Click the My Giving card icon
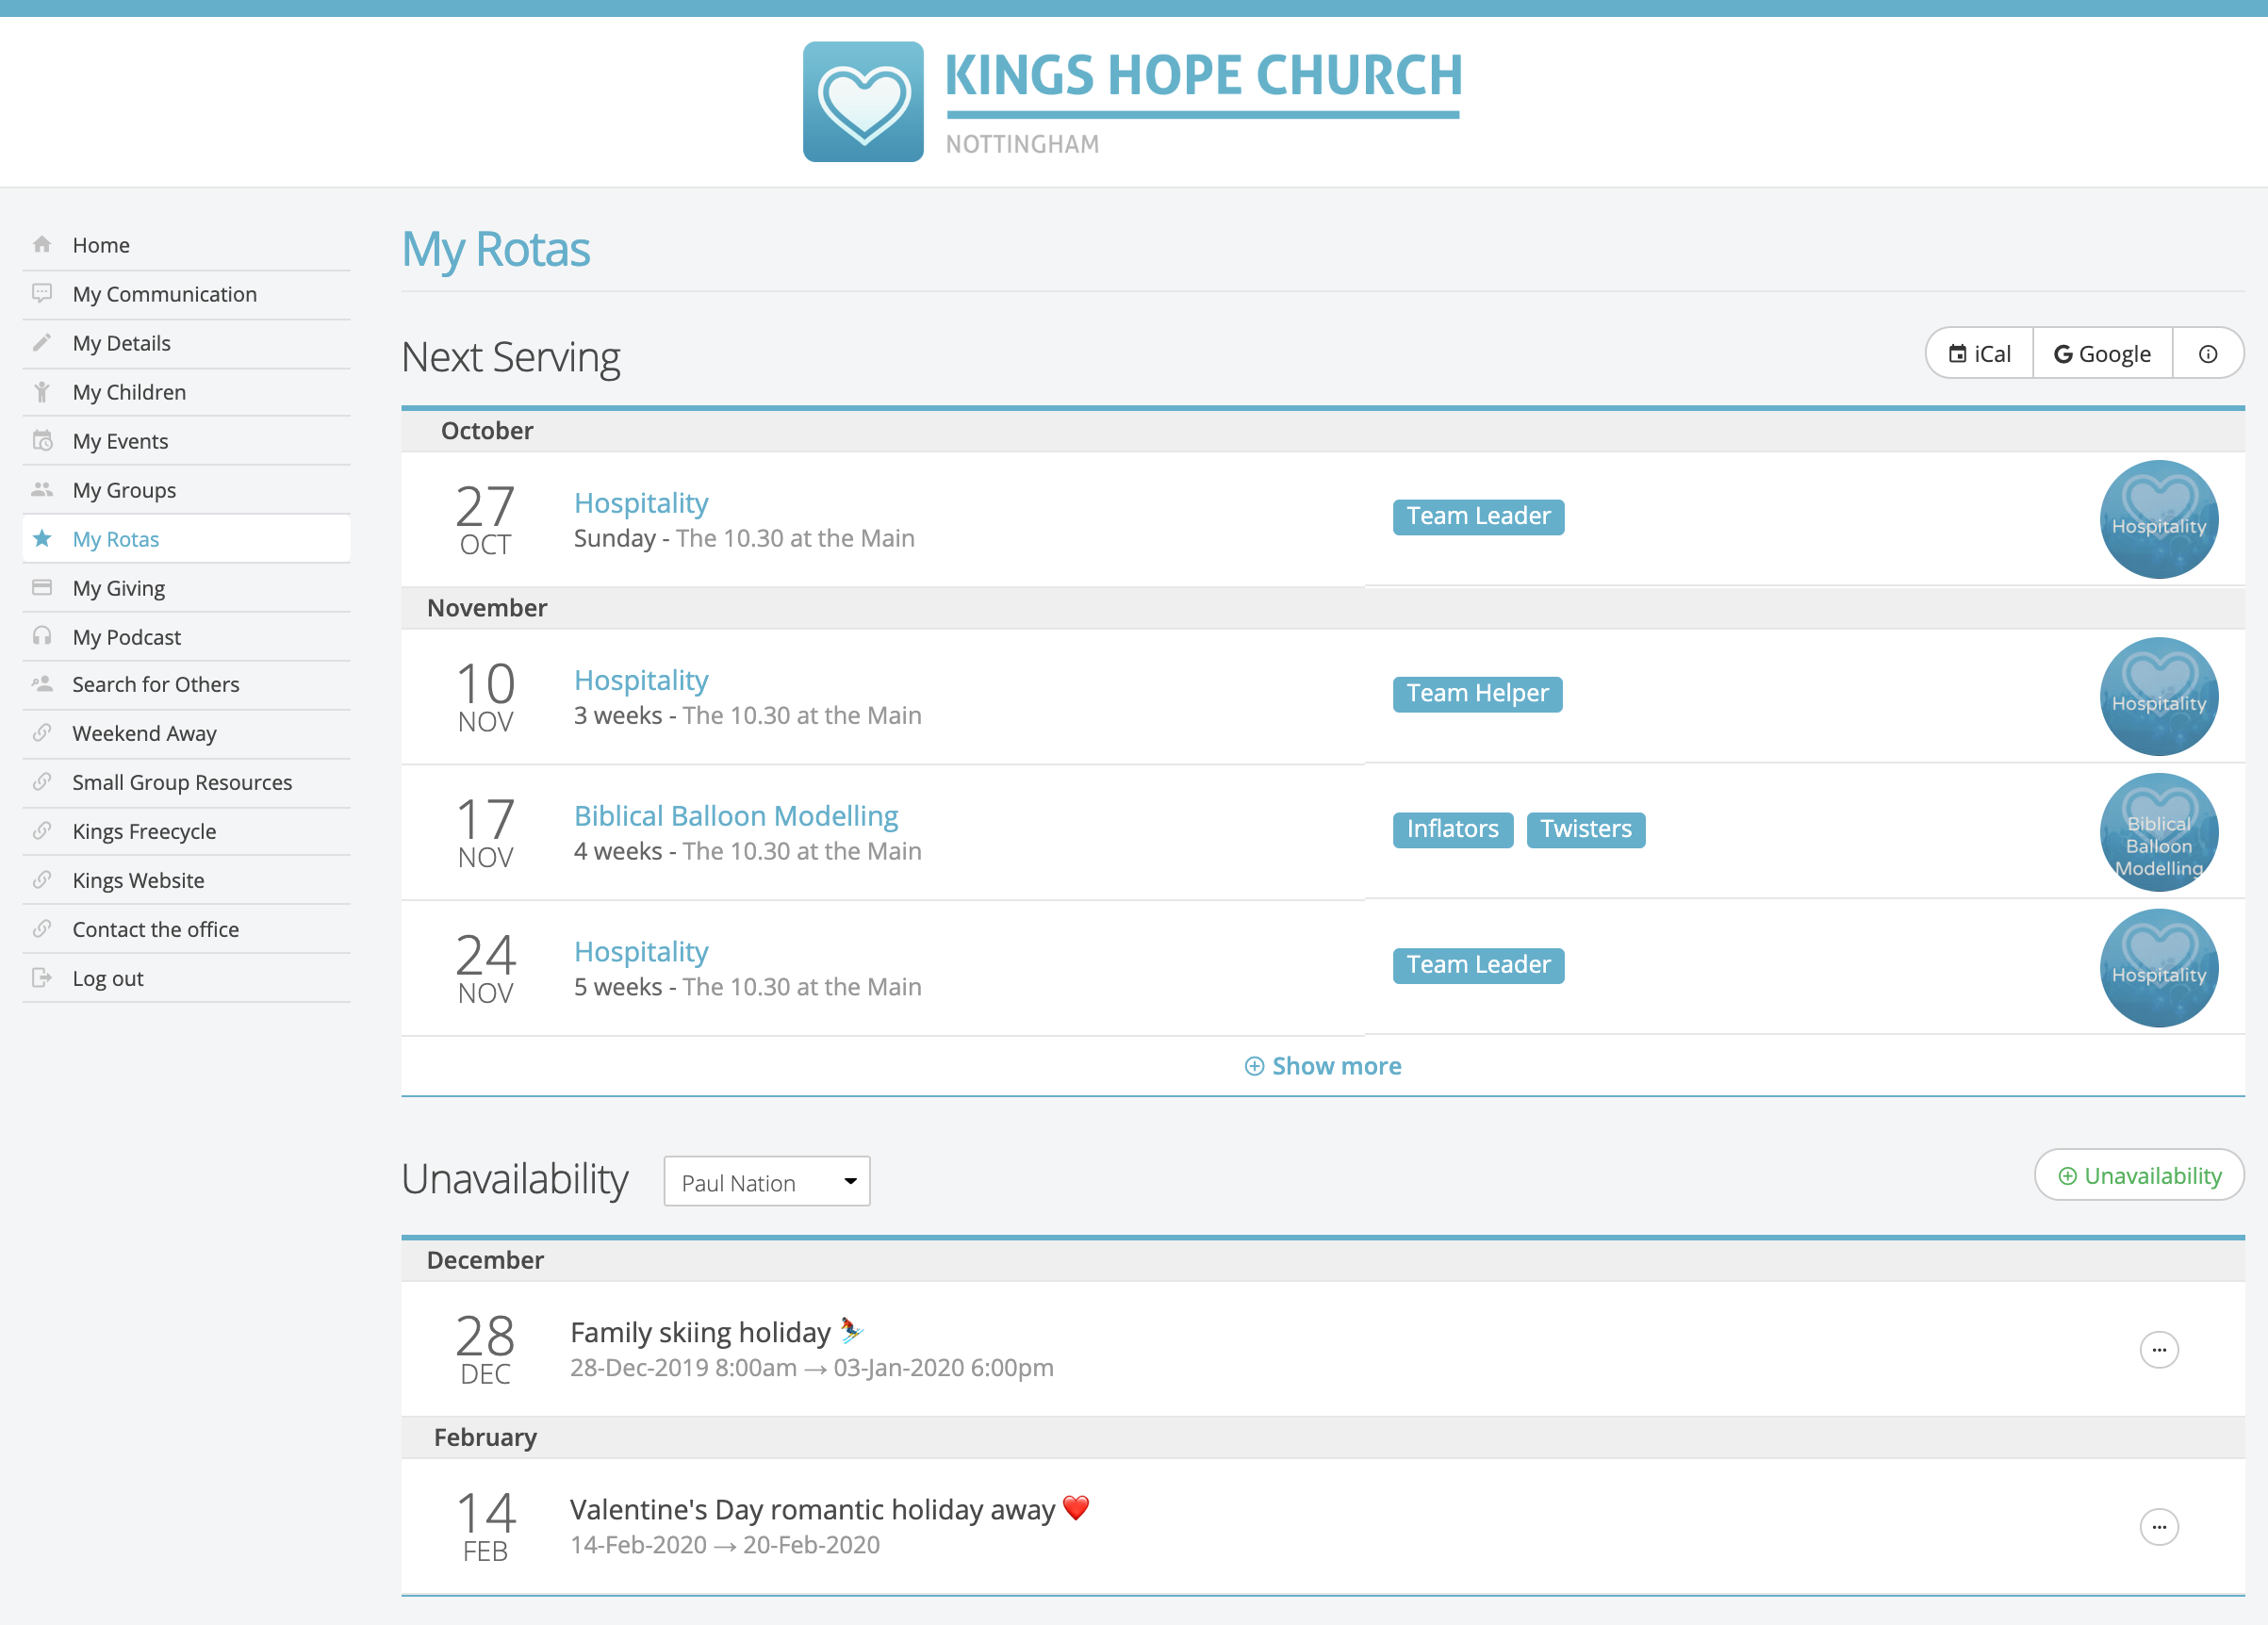The width and height of the screenshot is (2268, 1625). 42,587
